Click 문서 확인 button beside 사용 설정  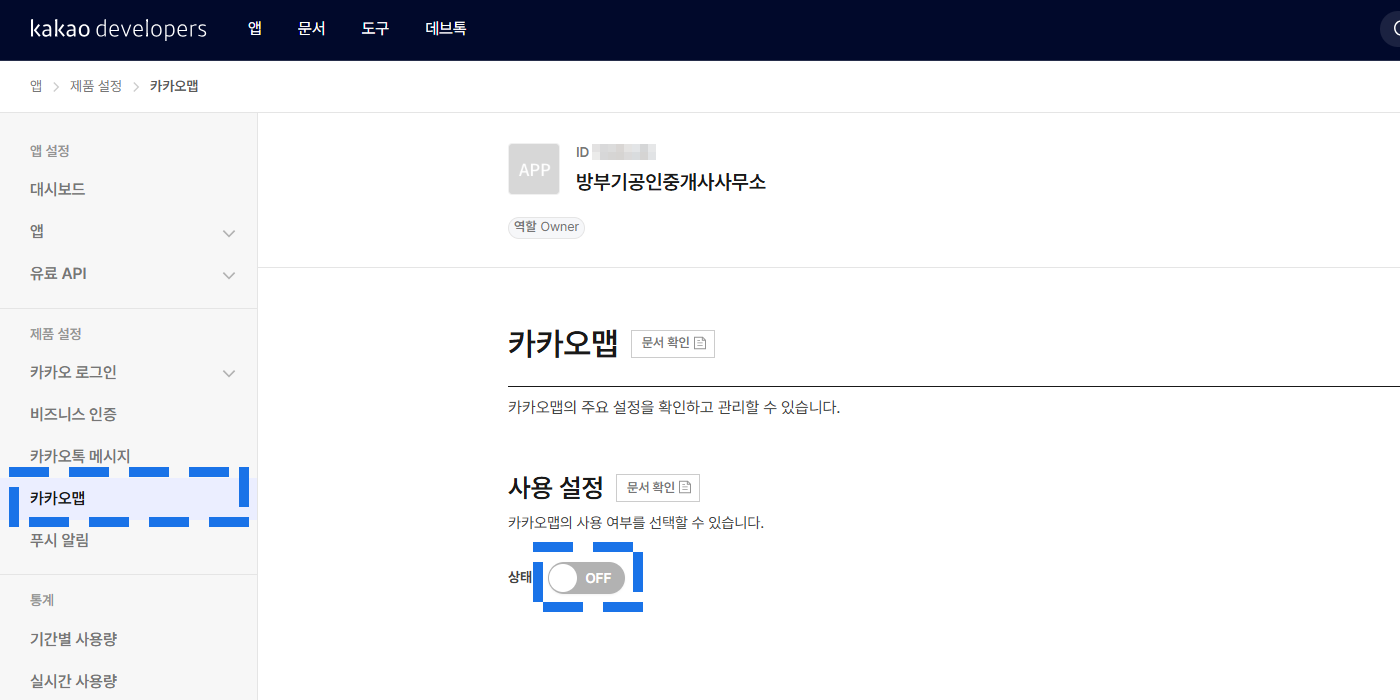click(658, 487)
